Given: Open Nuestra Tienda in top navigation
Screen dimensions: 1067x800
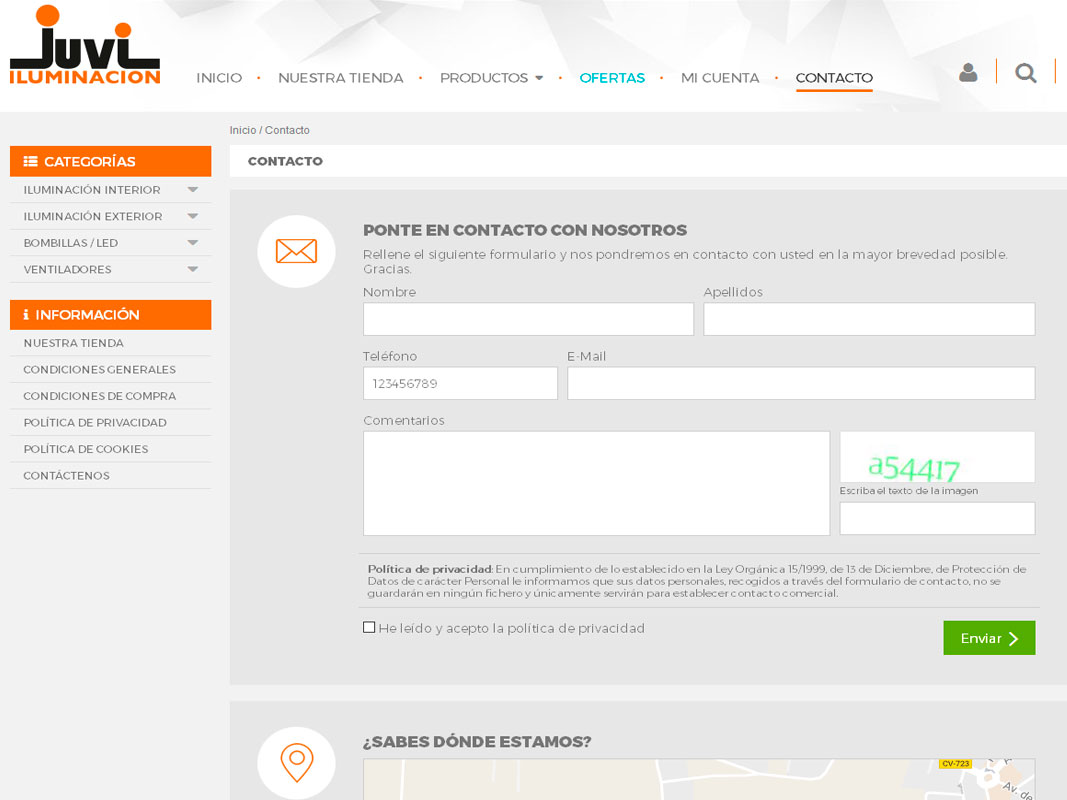Looking at the screenshot, I should 340,78.
